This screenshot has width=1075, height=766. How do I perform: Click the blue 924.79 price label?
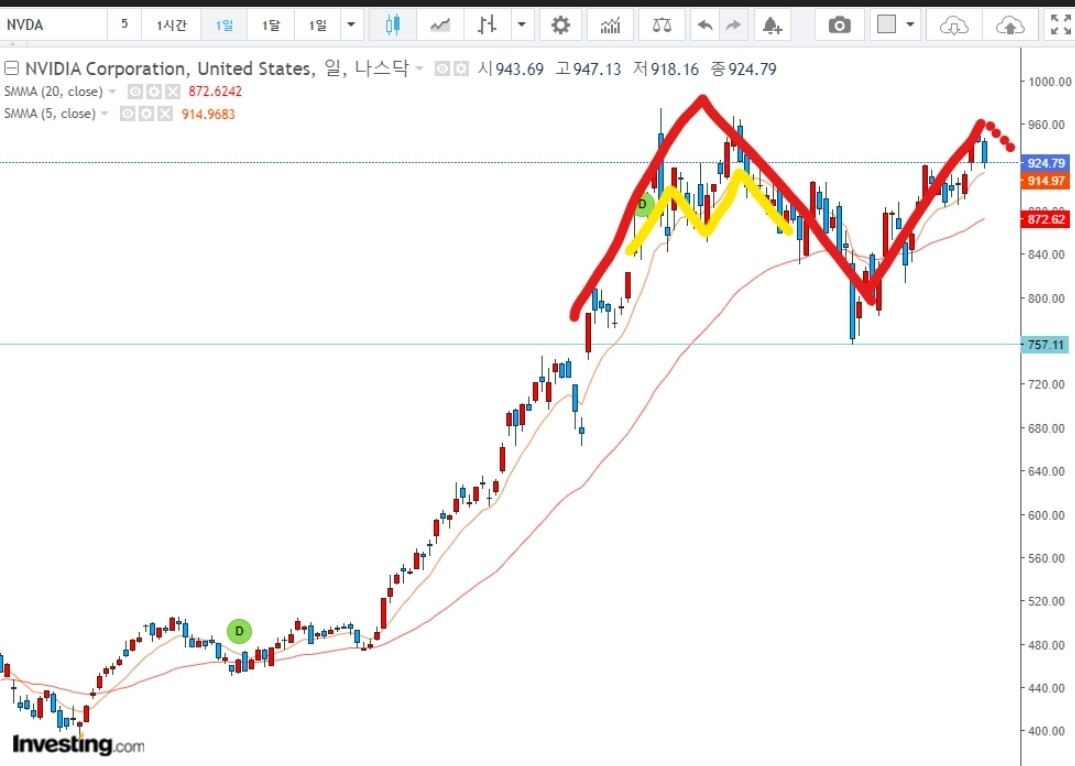click(1046, 163)
